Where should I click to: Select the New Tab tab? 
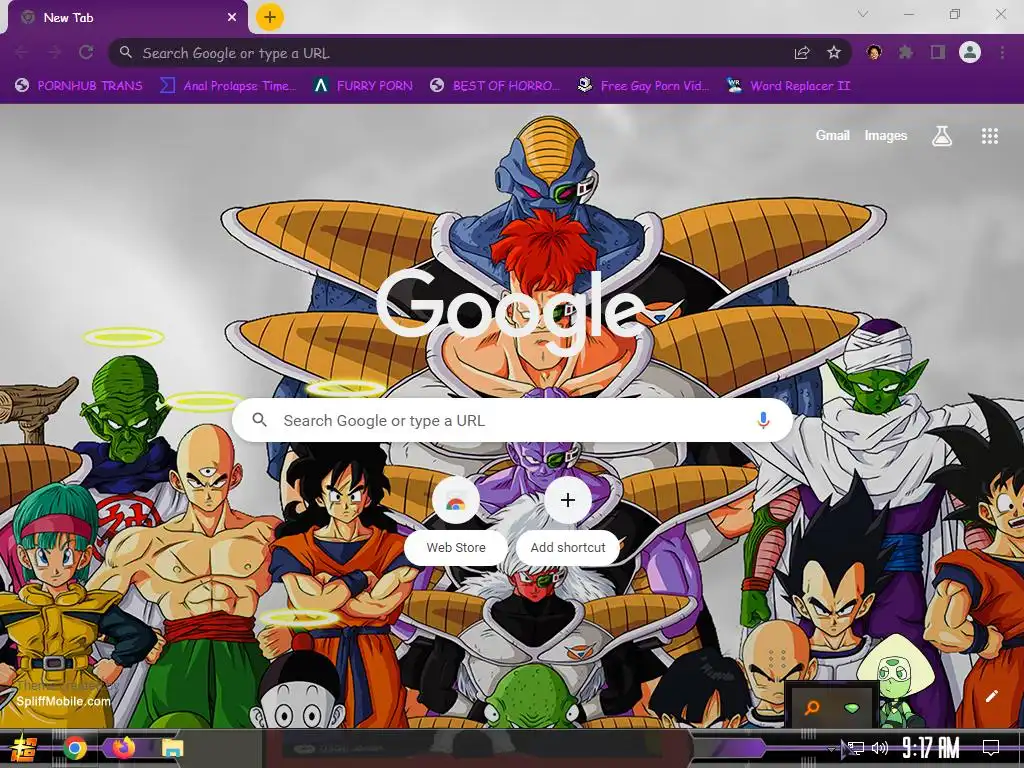[128, 18]
